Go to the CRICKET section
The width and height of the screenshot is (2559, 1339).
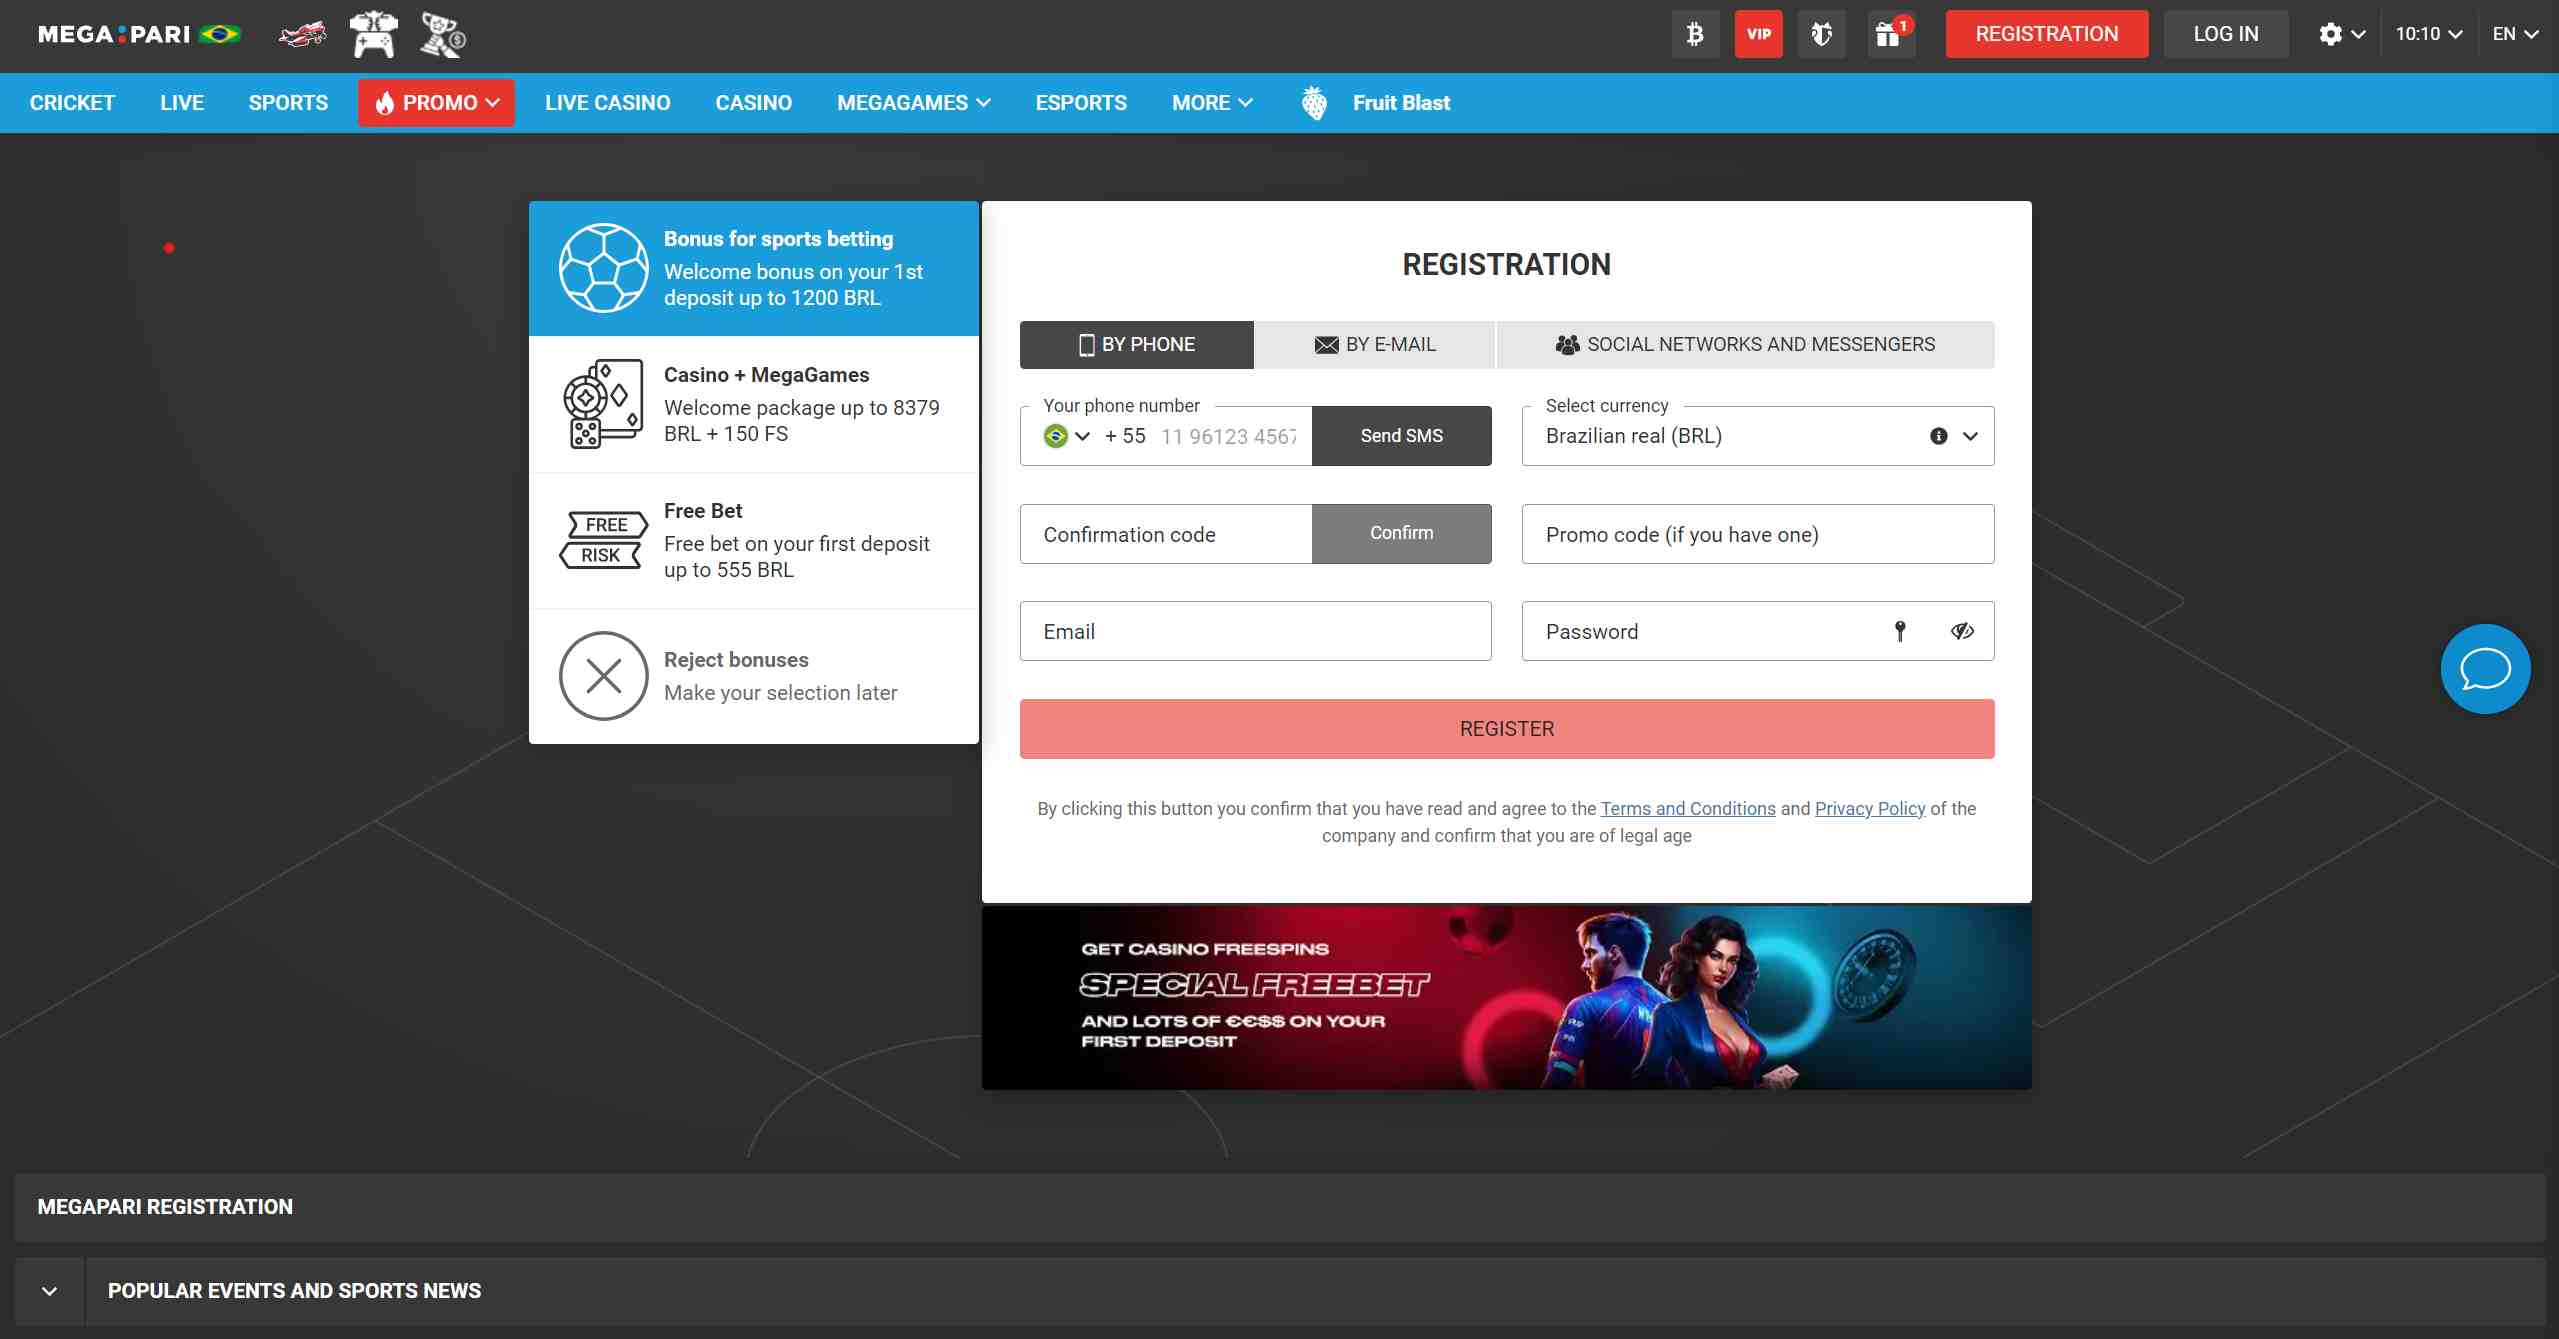(x=72, y=103)
